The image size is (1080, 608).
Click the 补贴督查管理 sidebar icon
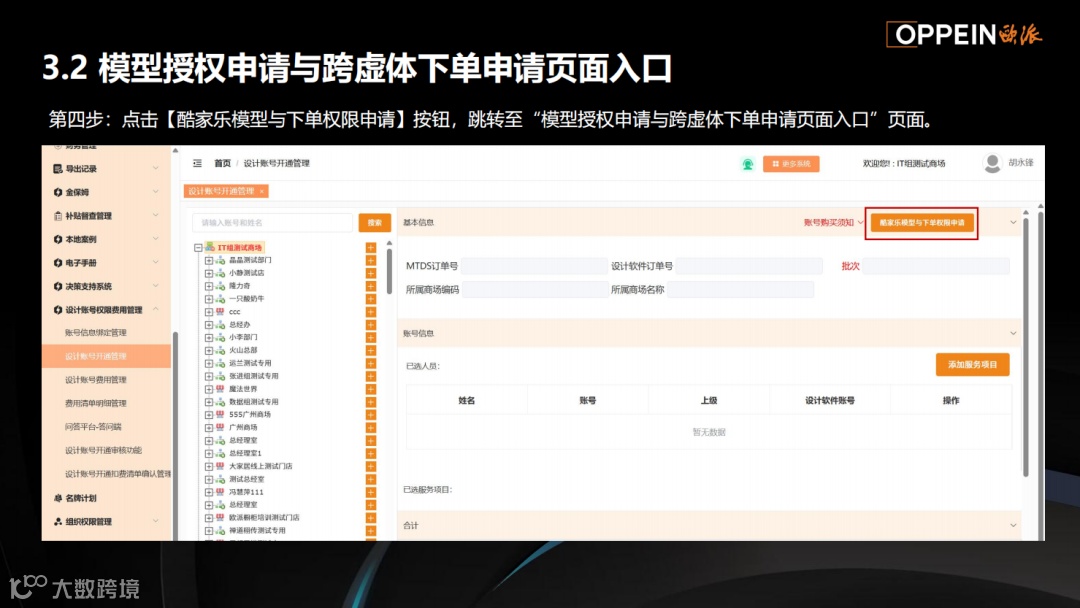tap(58, 216)
